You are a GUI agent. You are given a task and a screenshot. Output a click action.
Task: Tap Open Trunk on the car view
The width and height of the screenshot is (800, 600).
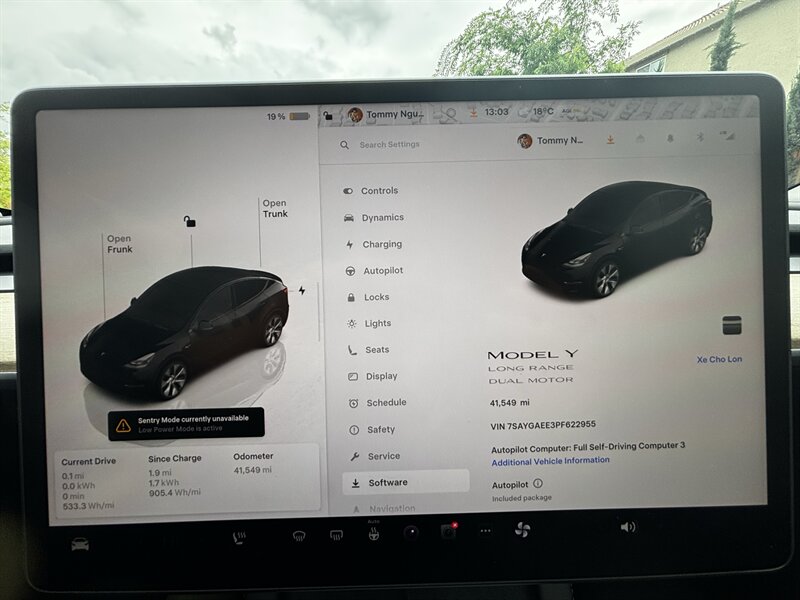coord(274,208)
